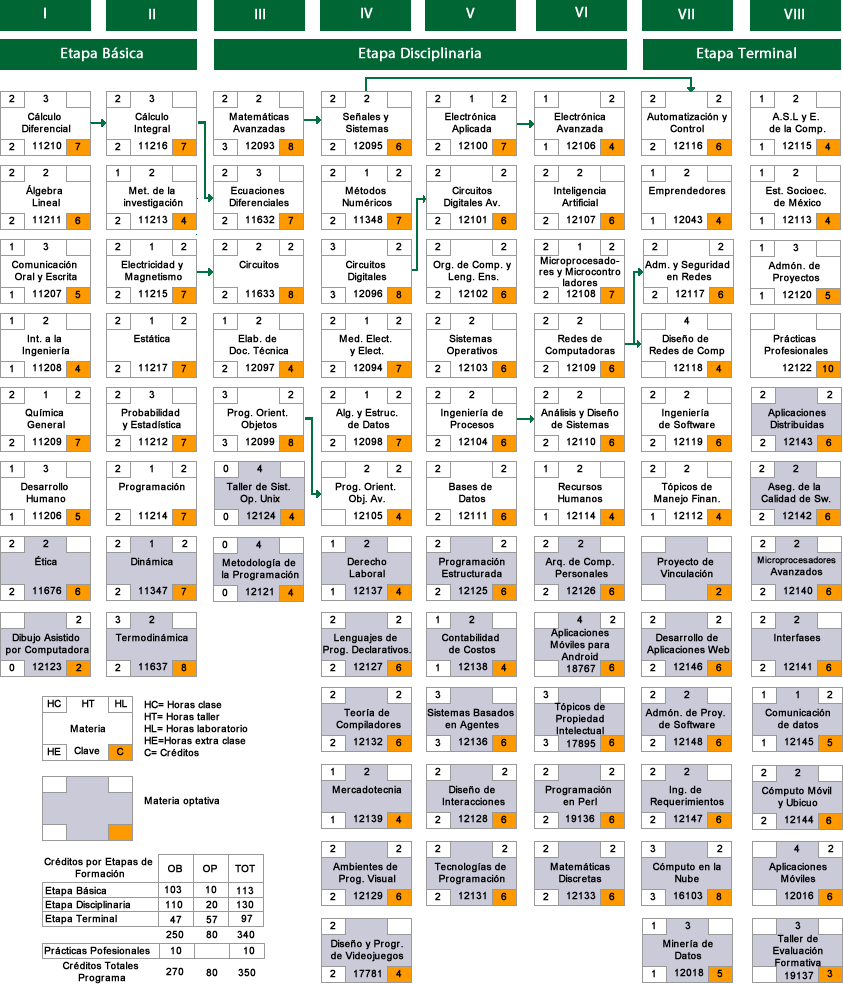This screenshot has height=984, width=843.
Task: Select the Cómputo en la Nube elective
Action: [687, 874]
